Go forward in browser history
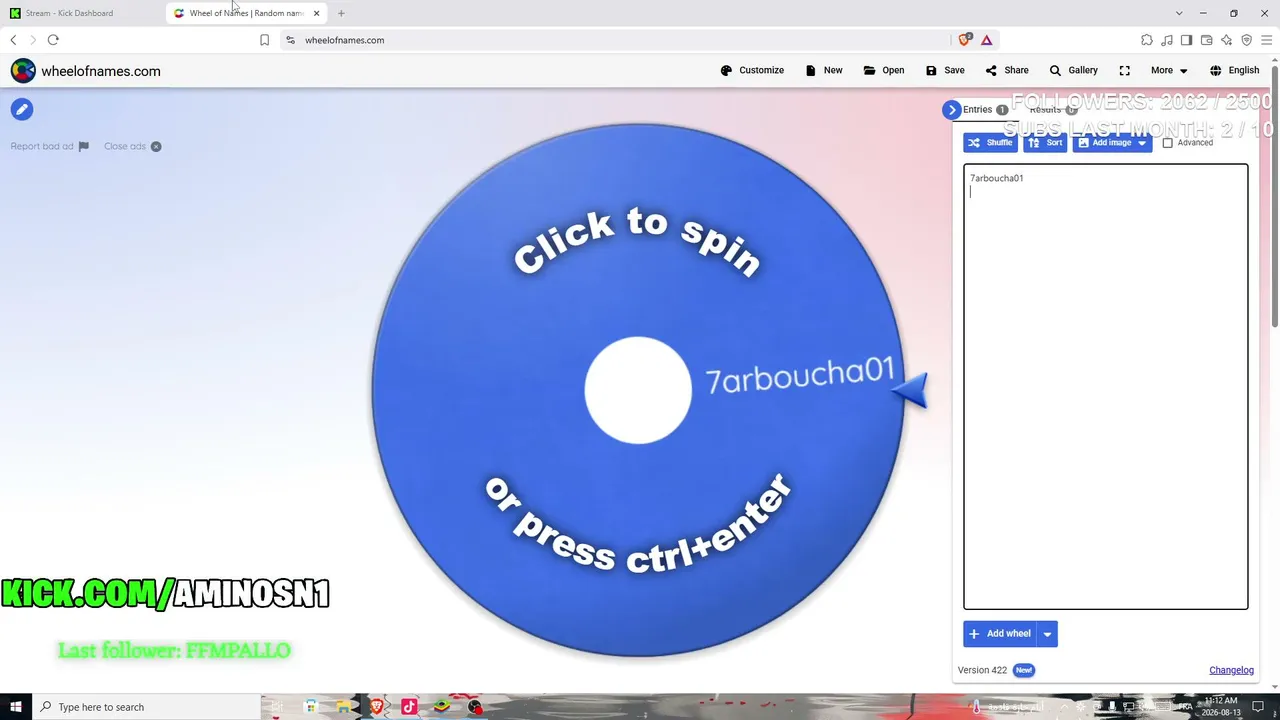 pyautogui.click(x=32, y=40)
